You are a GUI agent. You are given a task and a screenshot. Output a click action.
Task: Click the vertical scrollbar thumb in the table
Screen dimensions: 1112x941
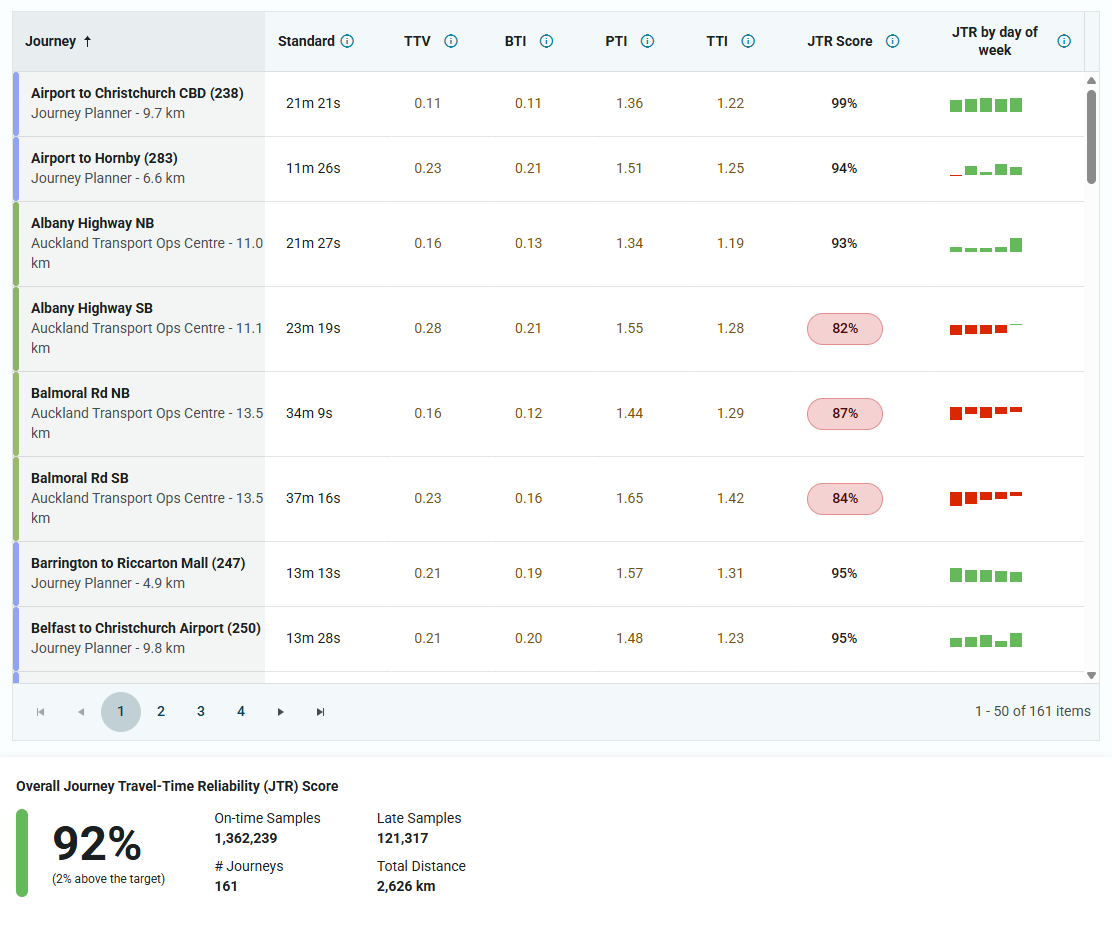(x=1091, y=137)
